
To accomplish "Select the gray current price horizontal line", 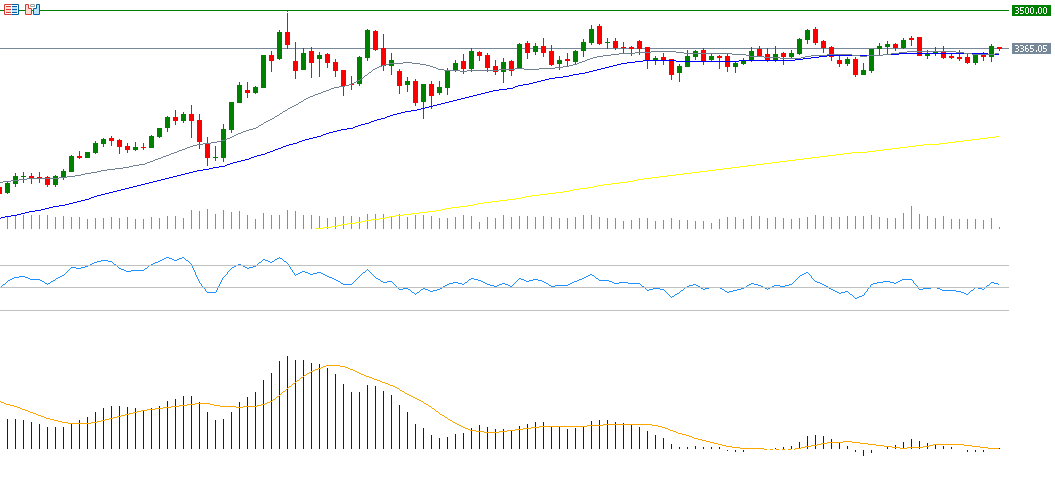I will coord(150,48).
